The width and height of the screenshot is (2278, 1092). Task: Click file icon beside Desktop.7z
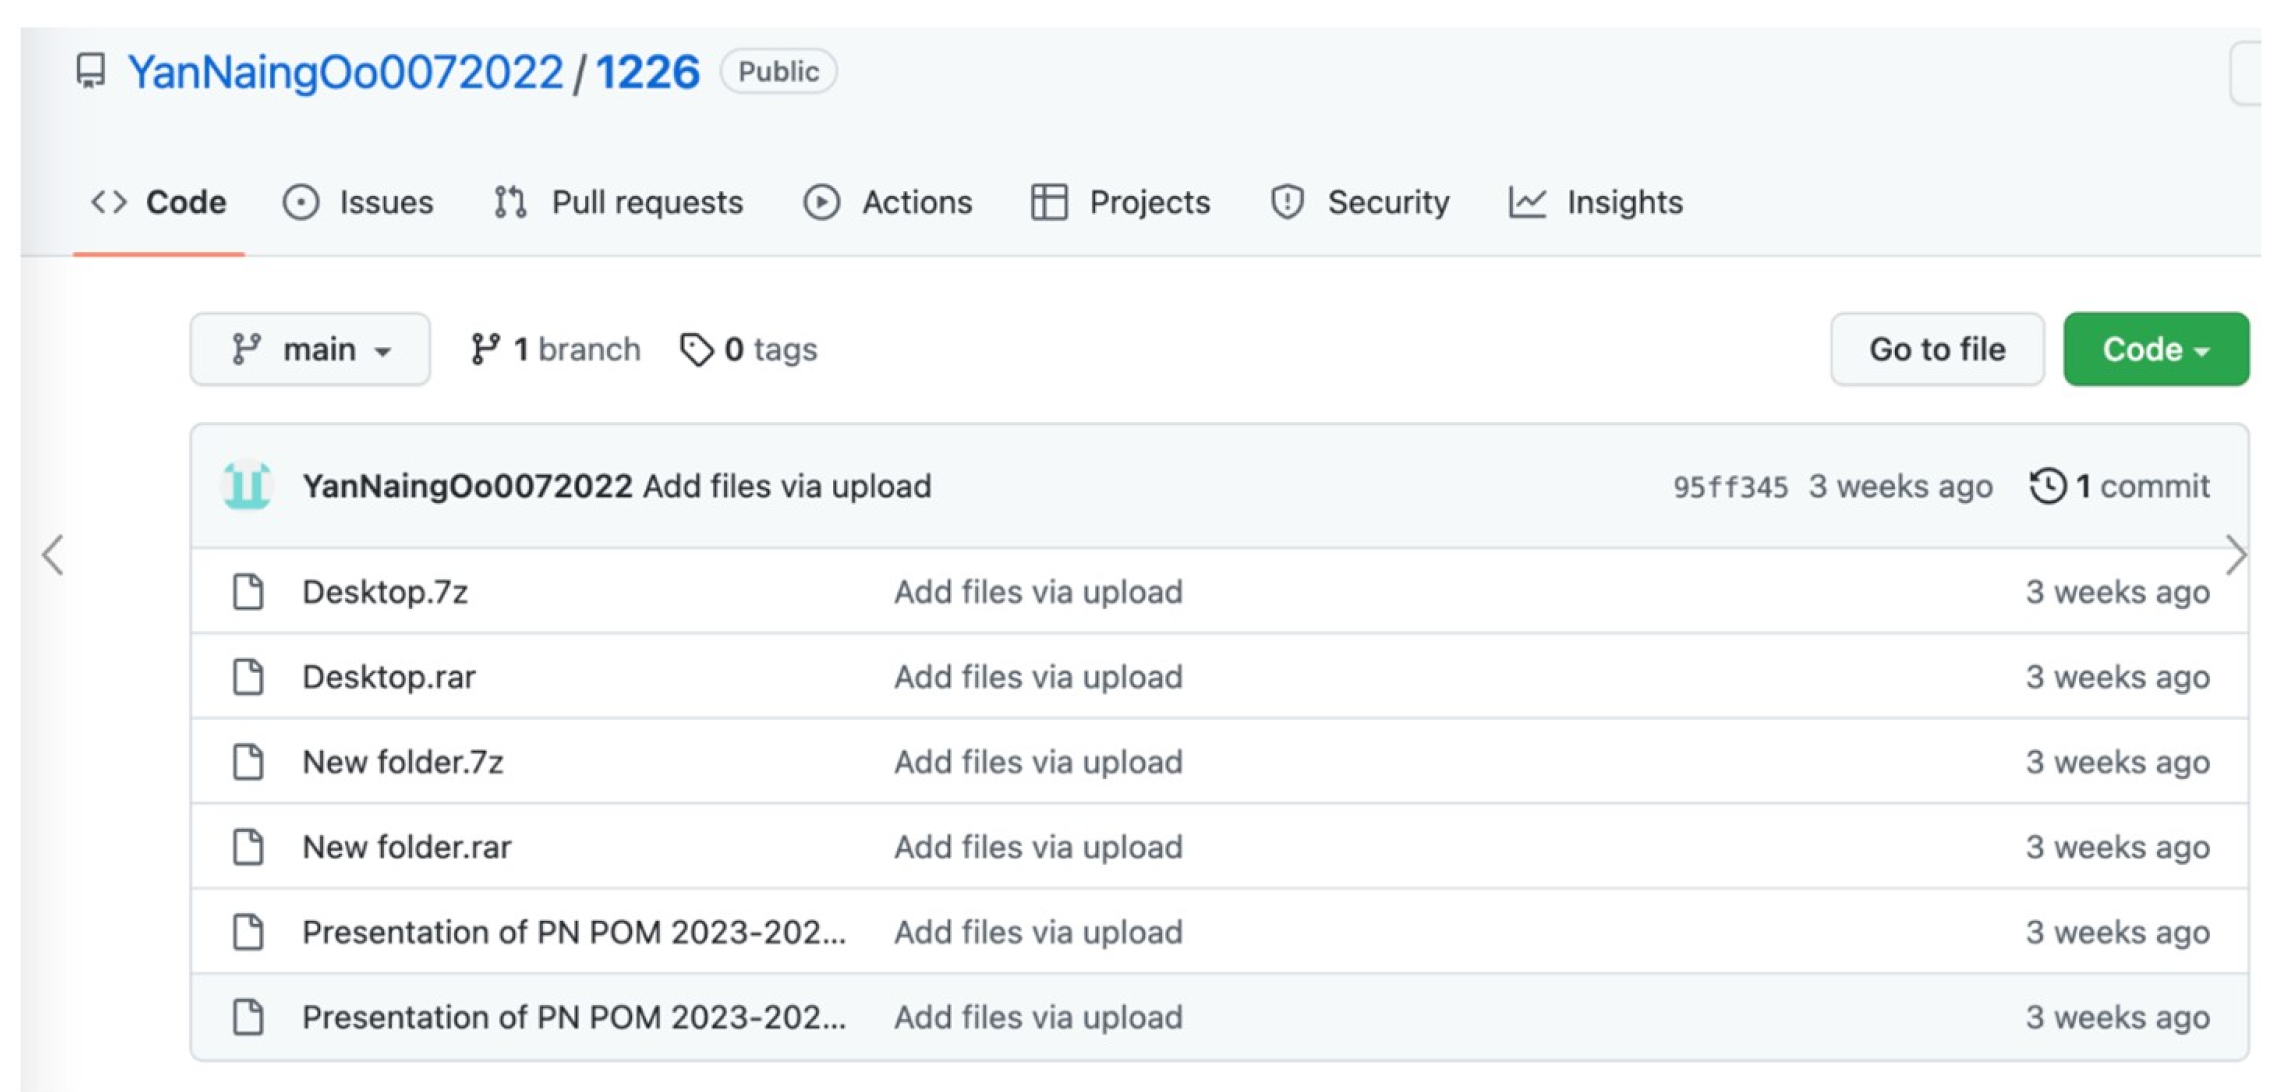(x=248, y=592)
